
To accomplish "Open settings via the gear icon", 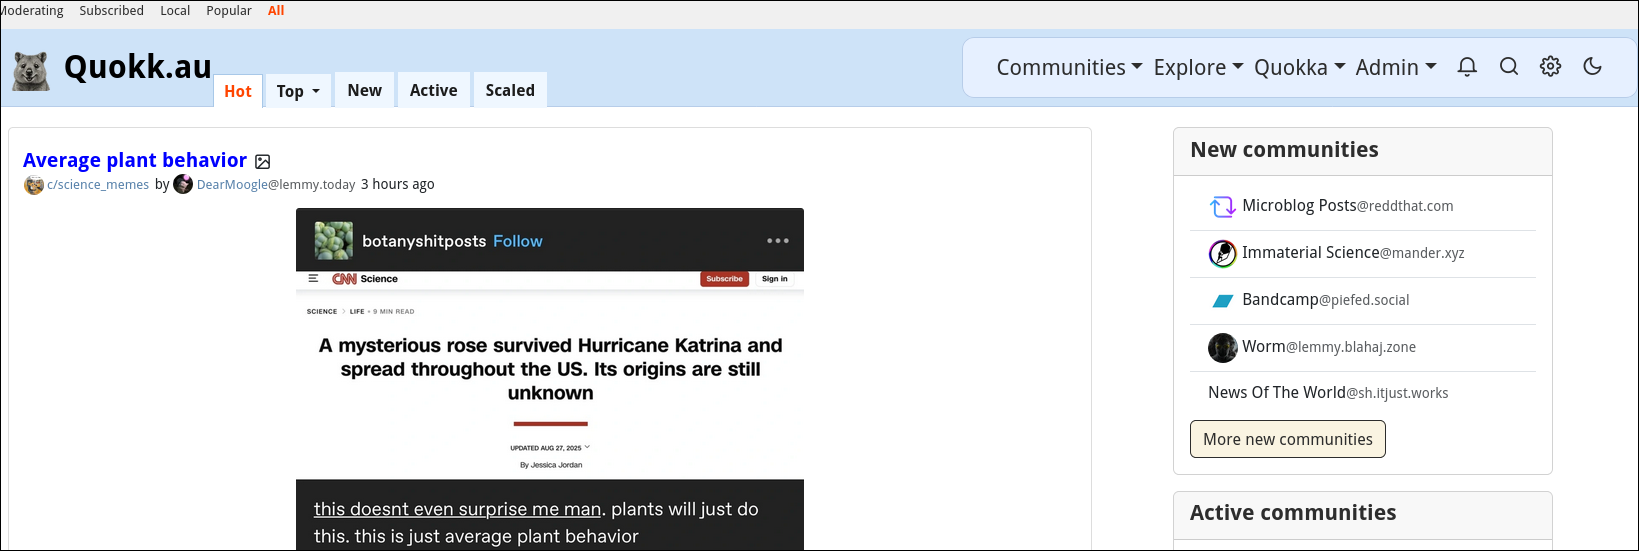I will [1550, 67].
